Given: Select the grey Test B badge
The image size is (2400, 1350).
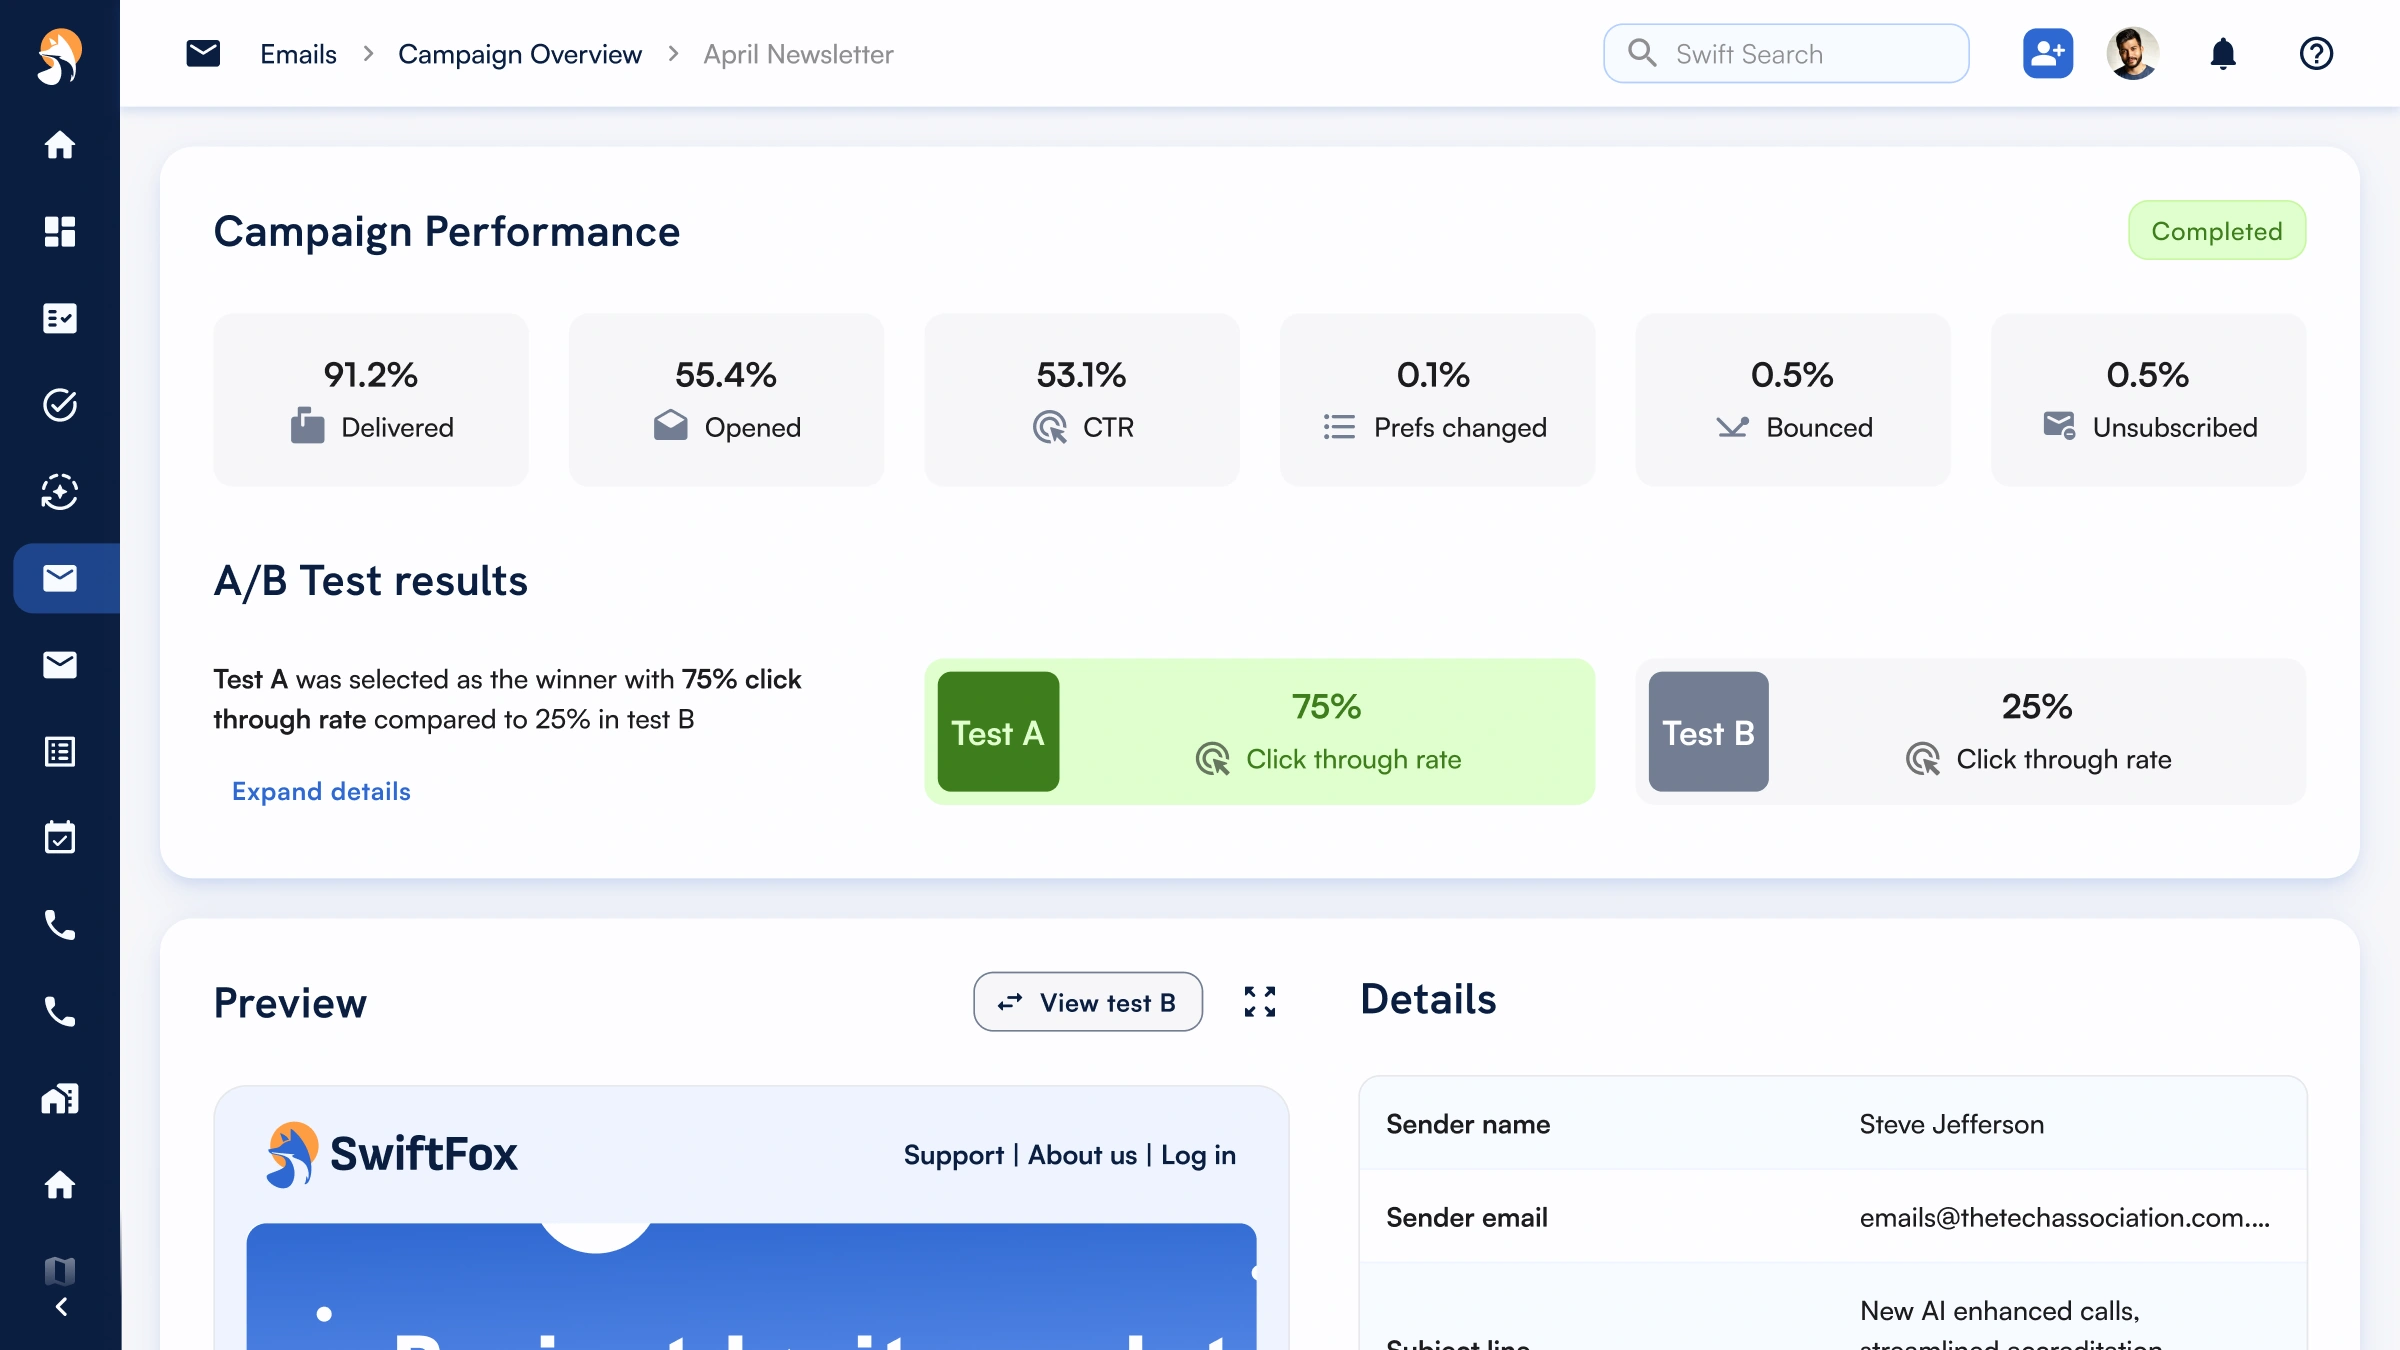Looking at the screenshot, I should click(1708, 732).
